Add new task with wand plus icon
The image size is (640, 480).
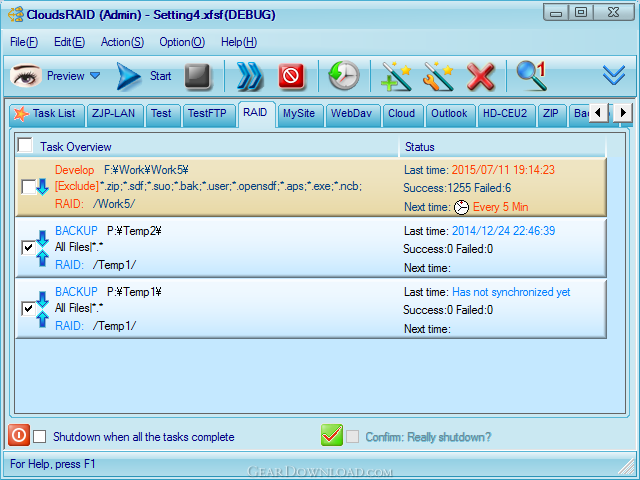click(396, 76)
